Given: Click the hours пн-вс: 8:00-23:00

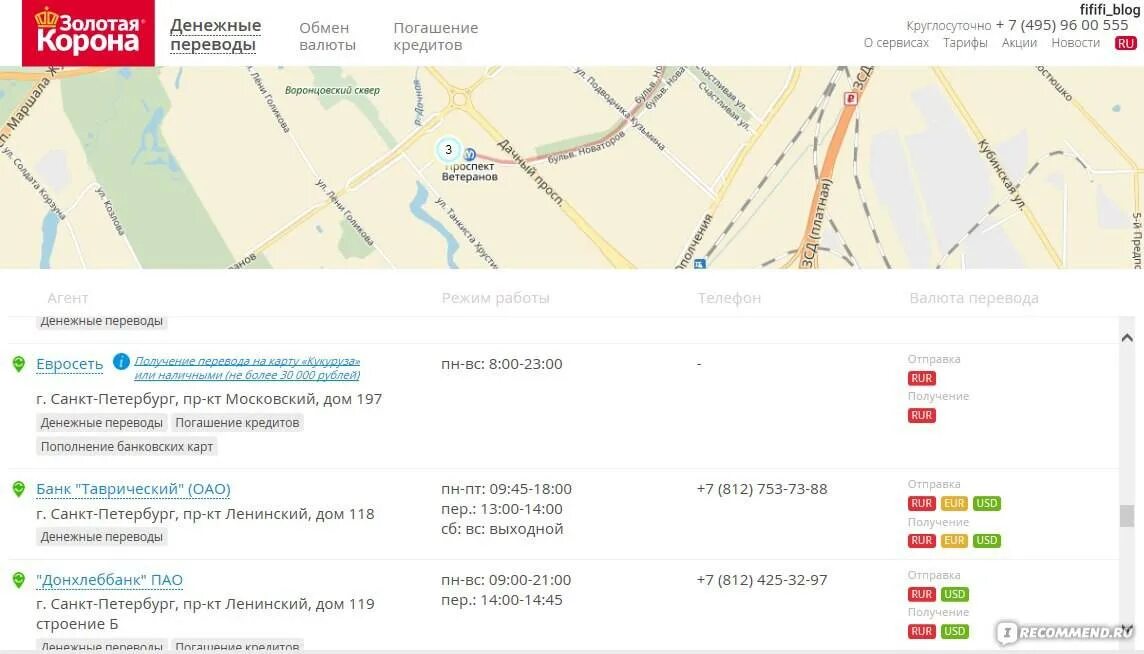Looking at the screenshot, I should point(502,363).
